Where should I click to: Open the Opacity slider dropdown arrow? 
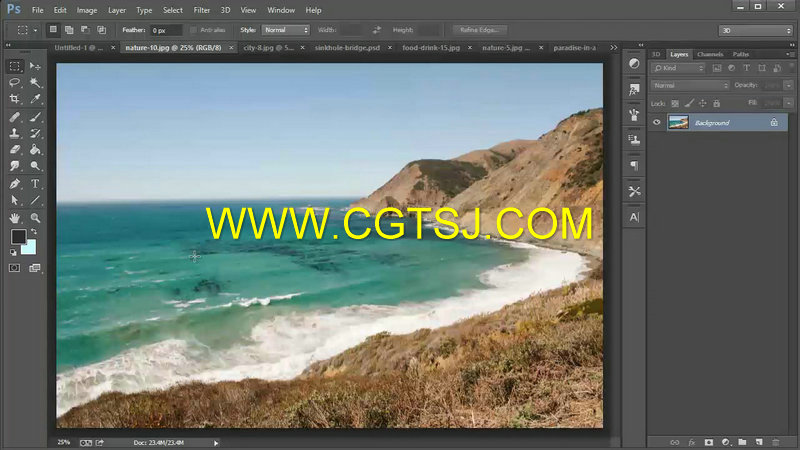click(x=789, y=85)
